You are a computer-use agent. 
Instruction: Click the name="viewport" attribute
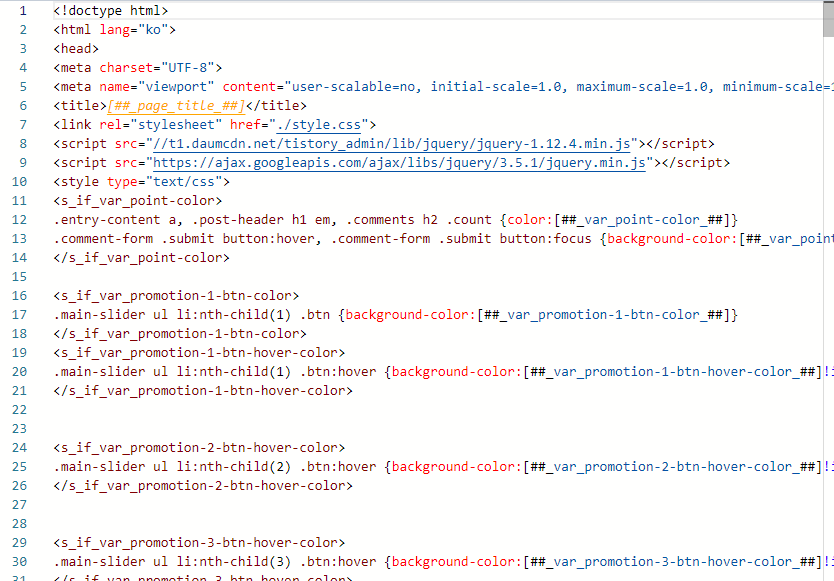click(x=157, y=87)
